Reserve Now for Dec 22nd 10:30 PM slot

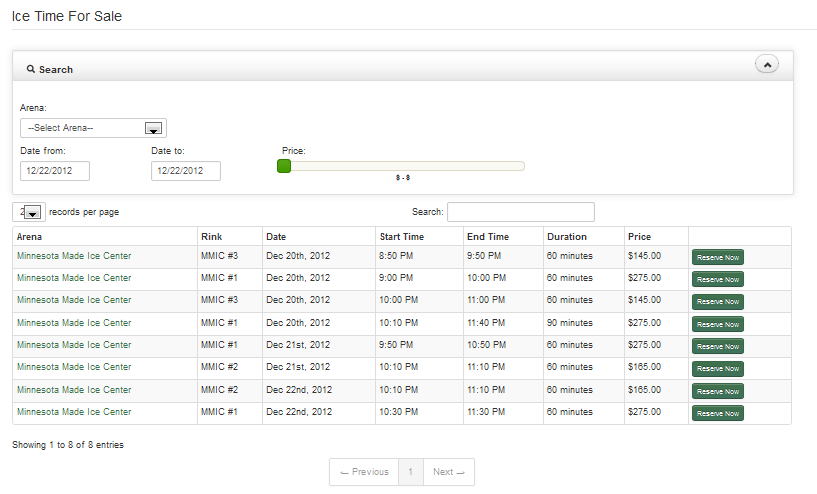pyautogui.click(x=717, y=413)
